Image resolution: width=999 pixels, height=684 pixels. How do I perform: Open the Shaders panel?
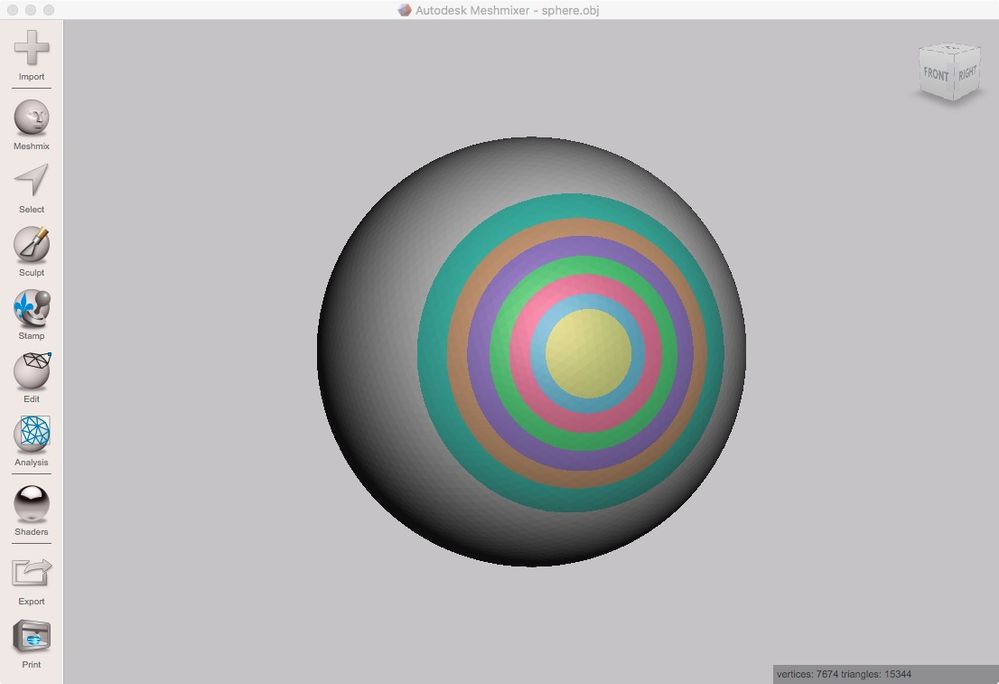click(x=31, y=510)
